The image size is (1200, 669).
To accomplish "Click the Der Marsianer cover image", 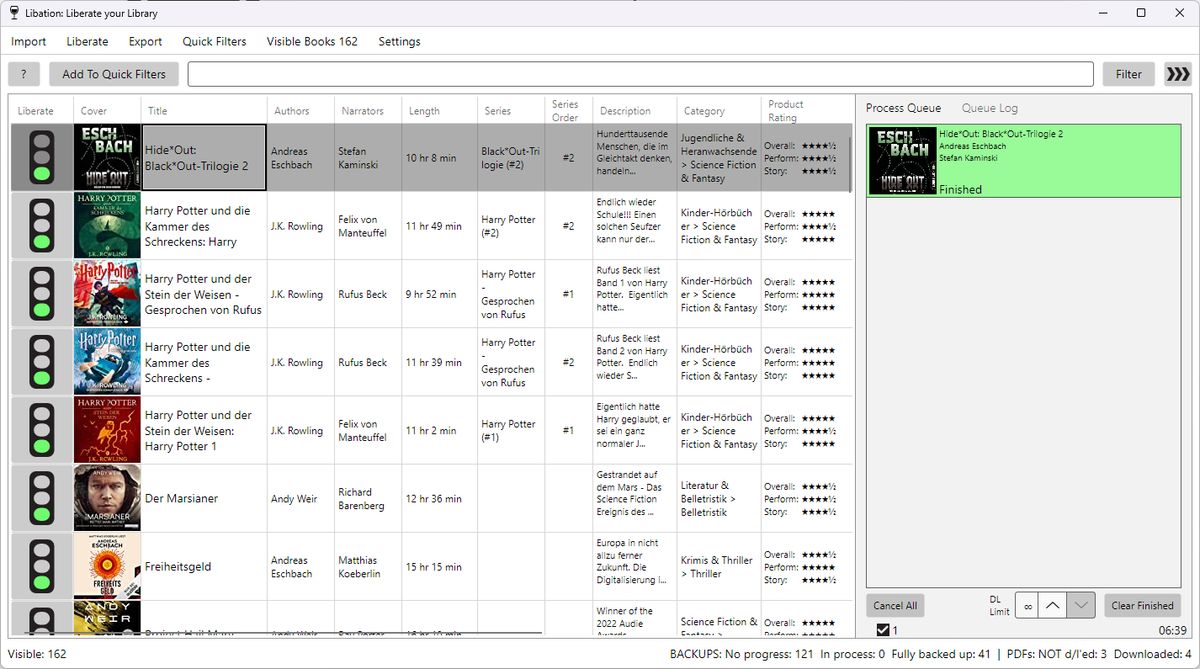I will tap(107, 498).
